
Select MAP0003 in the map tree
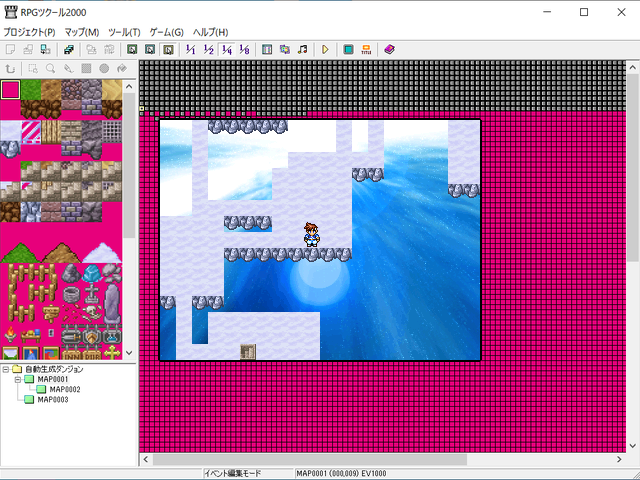click(x=53, y=399)
